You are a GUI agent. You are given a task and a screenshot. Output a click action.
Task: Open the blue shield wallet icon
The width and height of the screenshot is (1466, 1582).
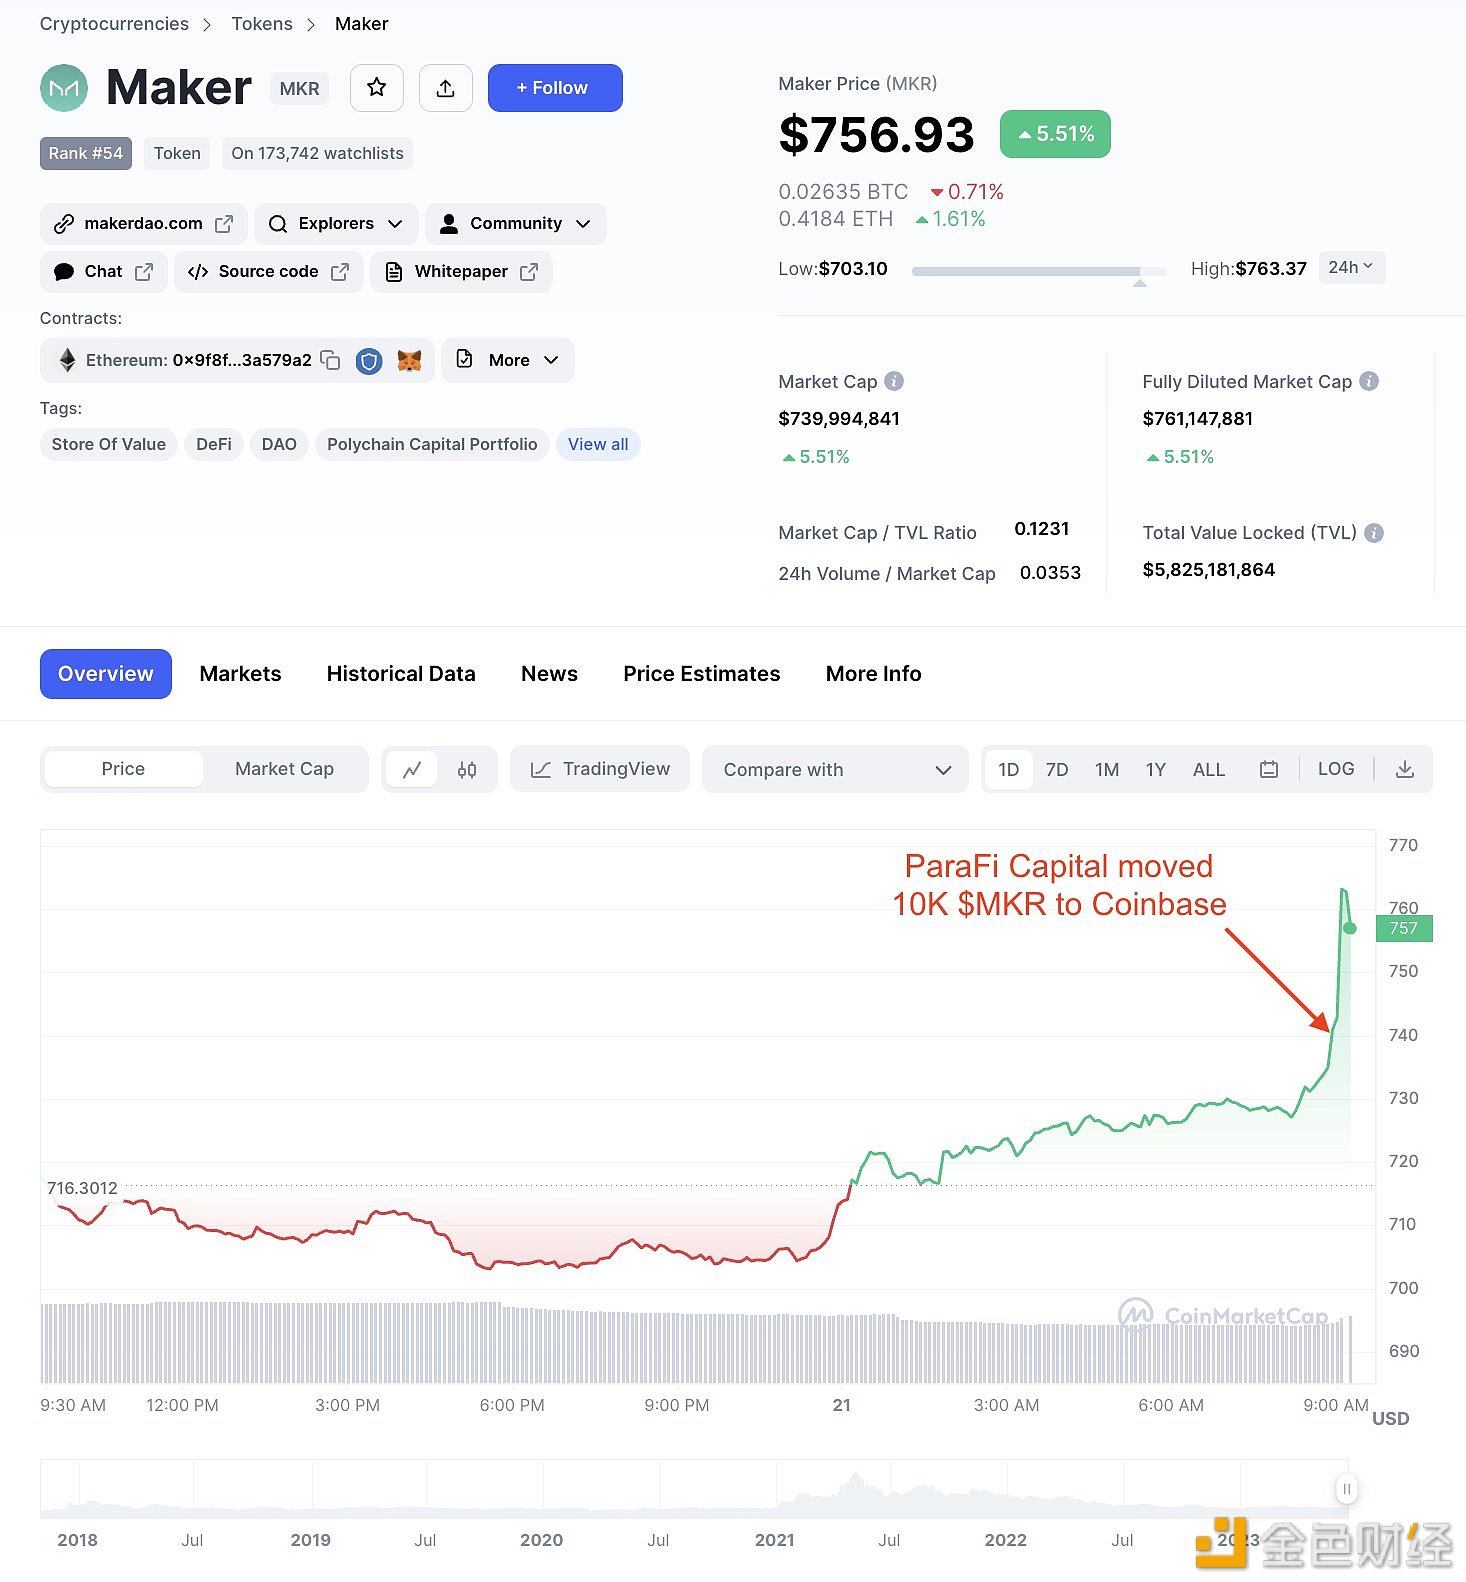click(x=369, y=360)
